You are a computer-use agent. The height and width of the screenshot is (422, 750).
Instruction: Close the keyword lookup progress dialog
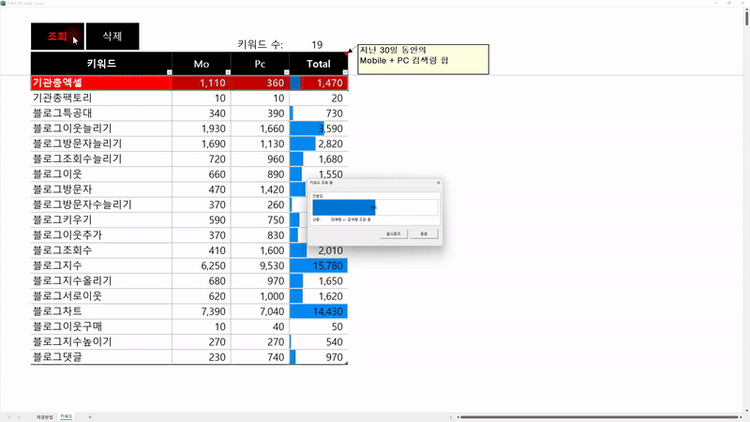438,183
